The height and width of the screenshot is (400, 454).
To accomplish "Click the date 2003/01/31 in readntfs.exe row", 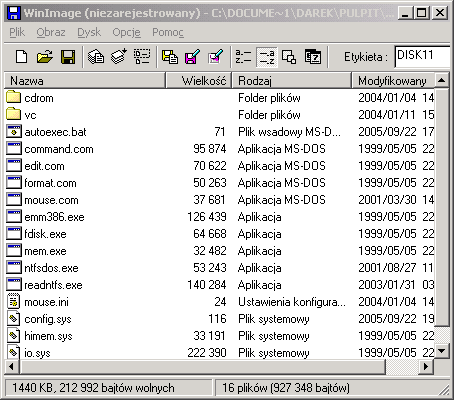I will coord(387,285).
